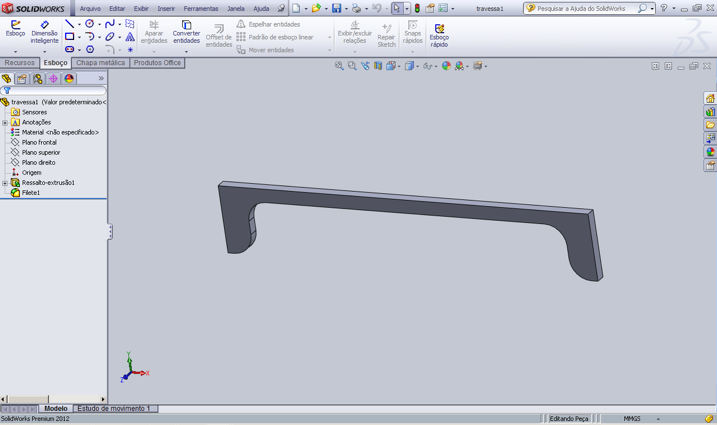This screenshot has width=717, height=425.
Task: Click the Rebuild traffic light icon
Action: point(417,8)
